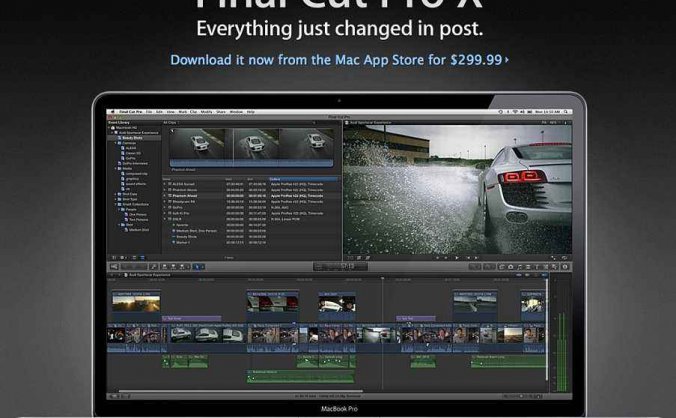
Task: Click the Append edit toolbar button
Action: (182, 267)
